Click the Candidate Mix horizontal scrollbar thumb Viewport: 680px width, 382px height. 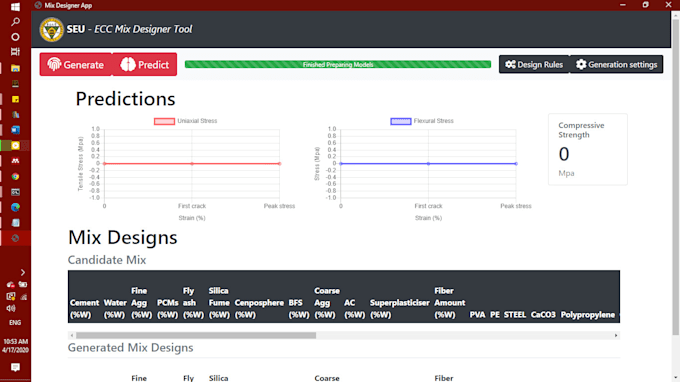[196, 335]
